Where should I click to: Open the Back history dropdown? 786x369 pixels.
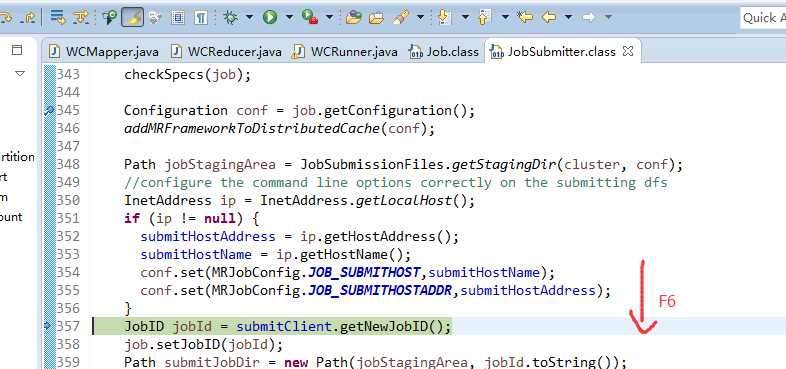(568, 18)
